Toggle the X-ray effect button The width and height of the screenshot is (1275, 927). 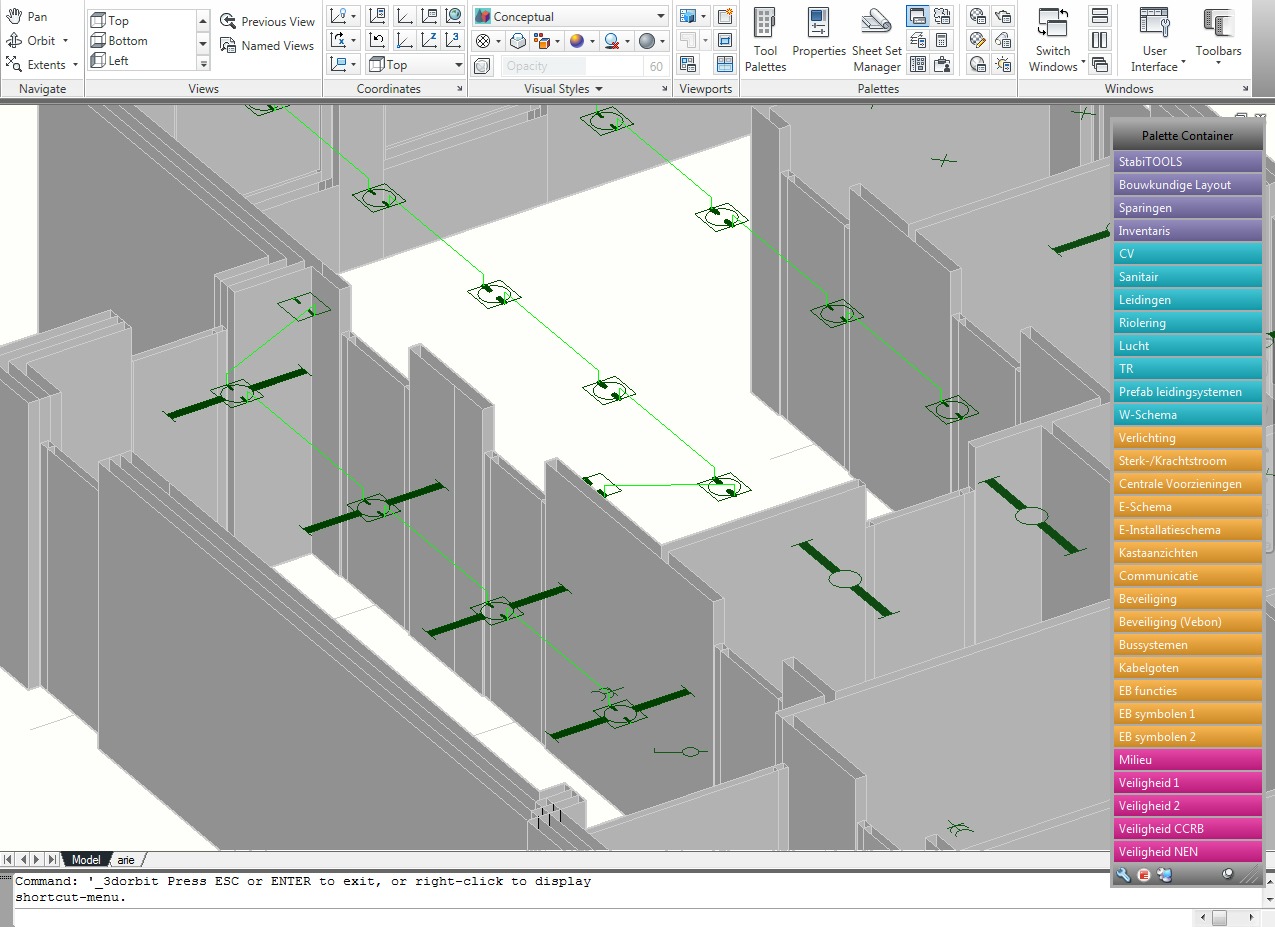coord(483,66)
